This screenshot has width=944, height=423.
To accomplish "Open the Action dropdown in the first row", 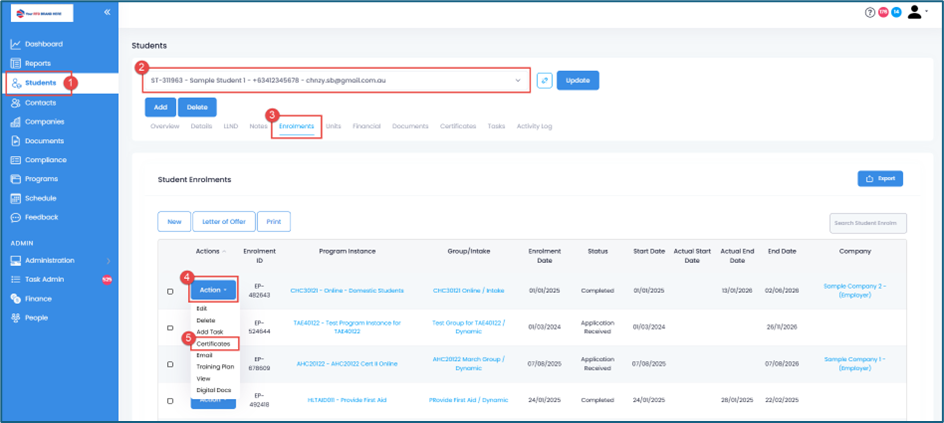I will pos(213,290).
